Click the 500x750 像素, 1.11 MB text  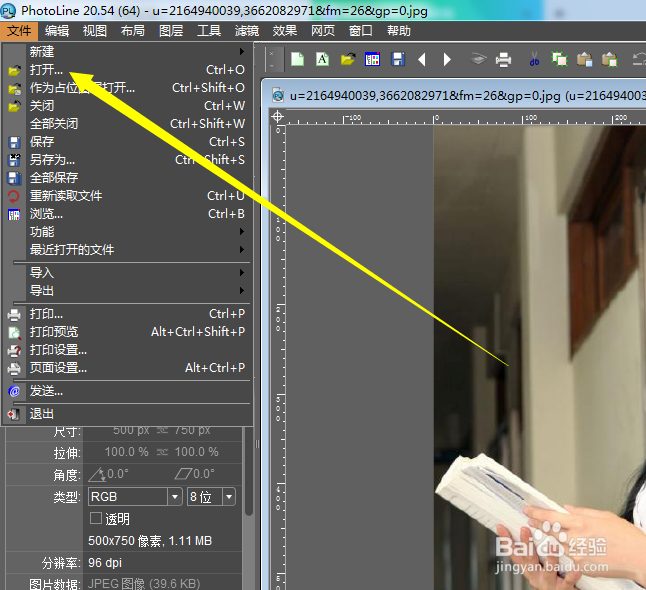150,541
